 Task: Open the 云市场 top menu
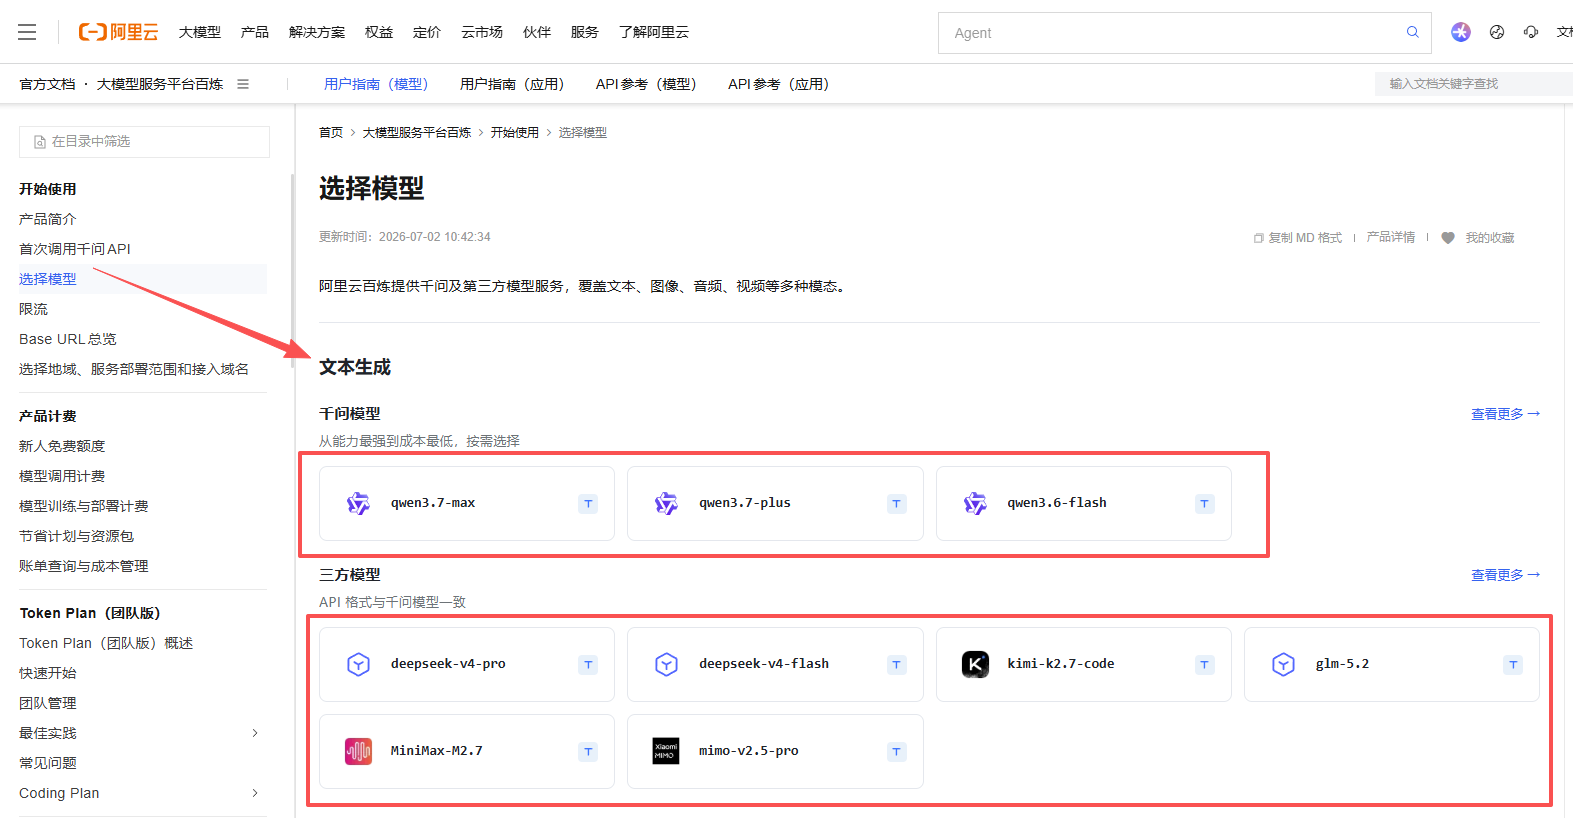coord(482,32)
